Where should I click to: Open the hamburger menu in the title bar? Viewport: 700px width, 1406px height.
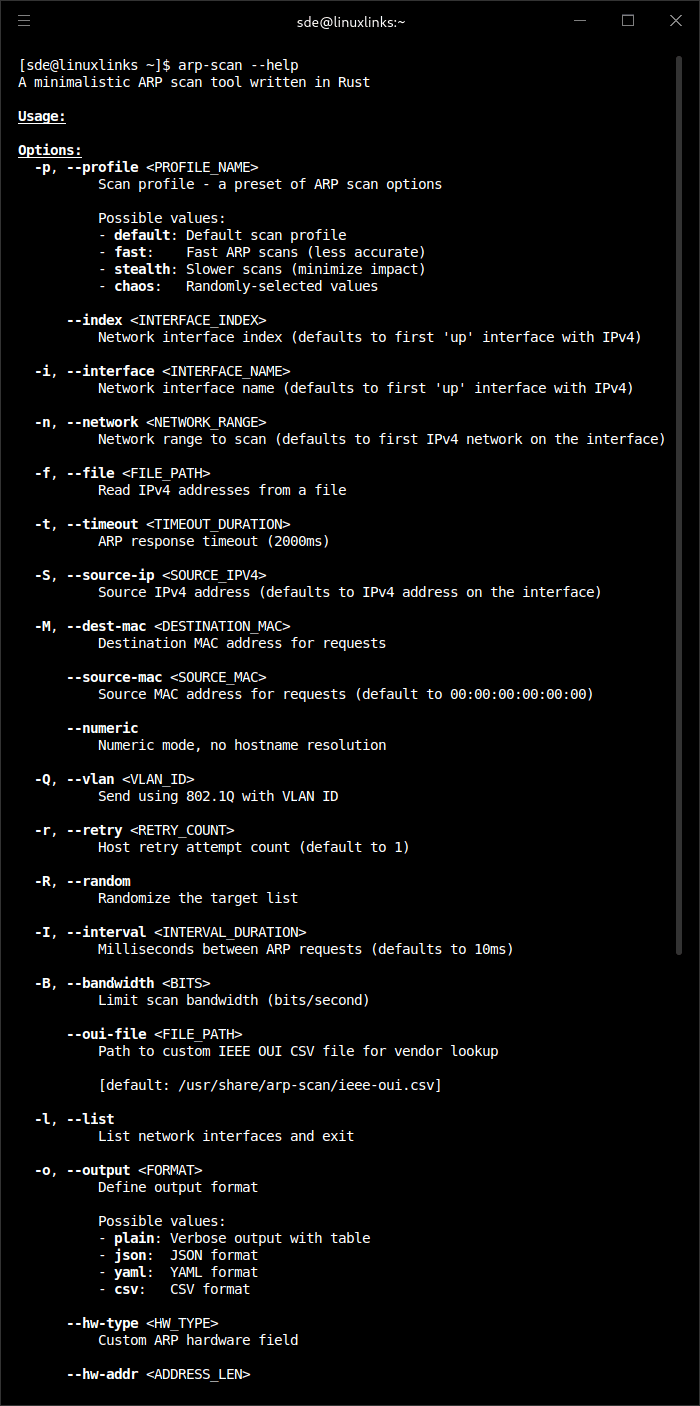pos(24,20)
